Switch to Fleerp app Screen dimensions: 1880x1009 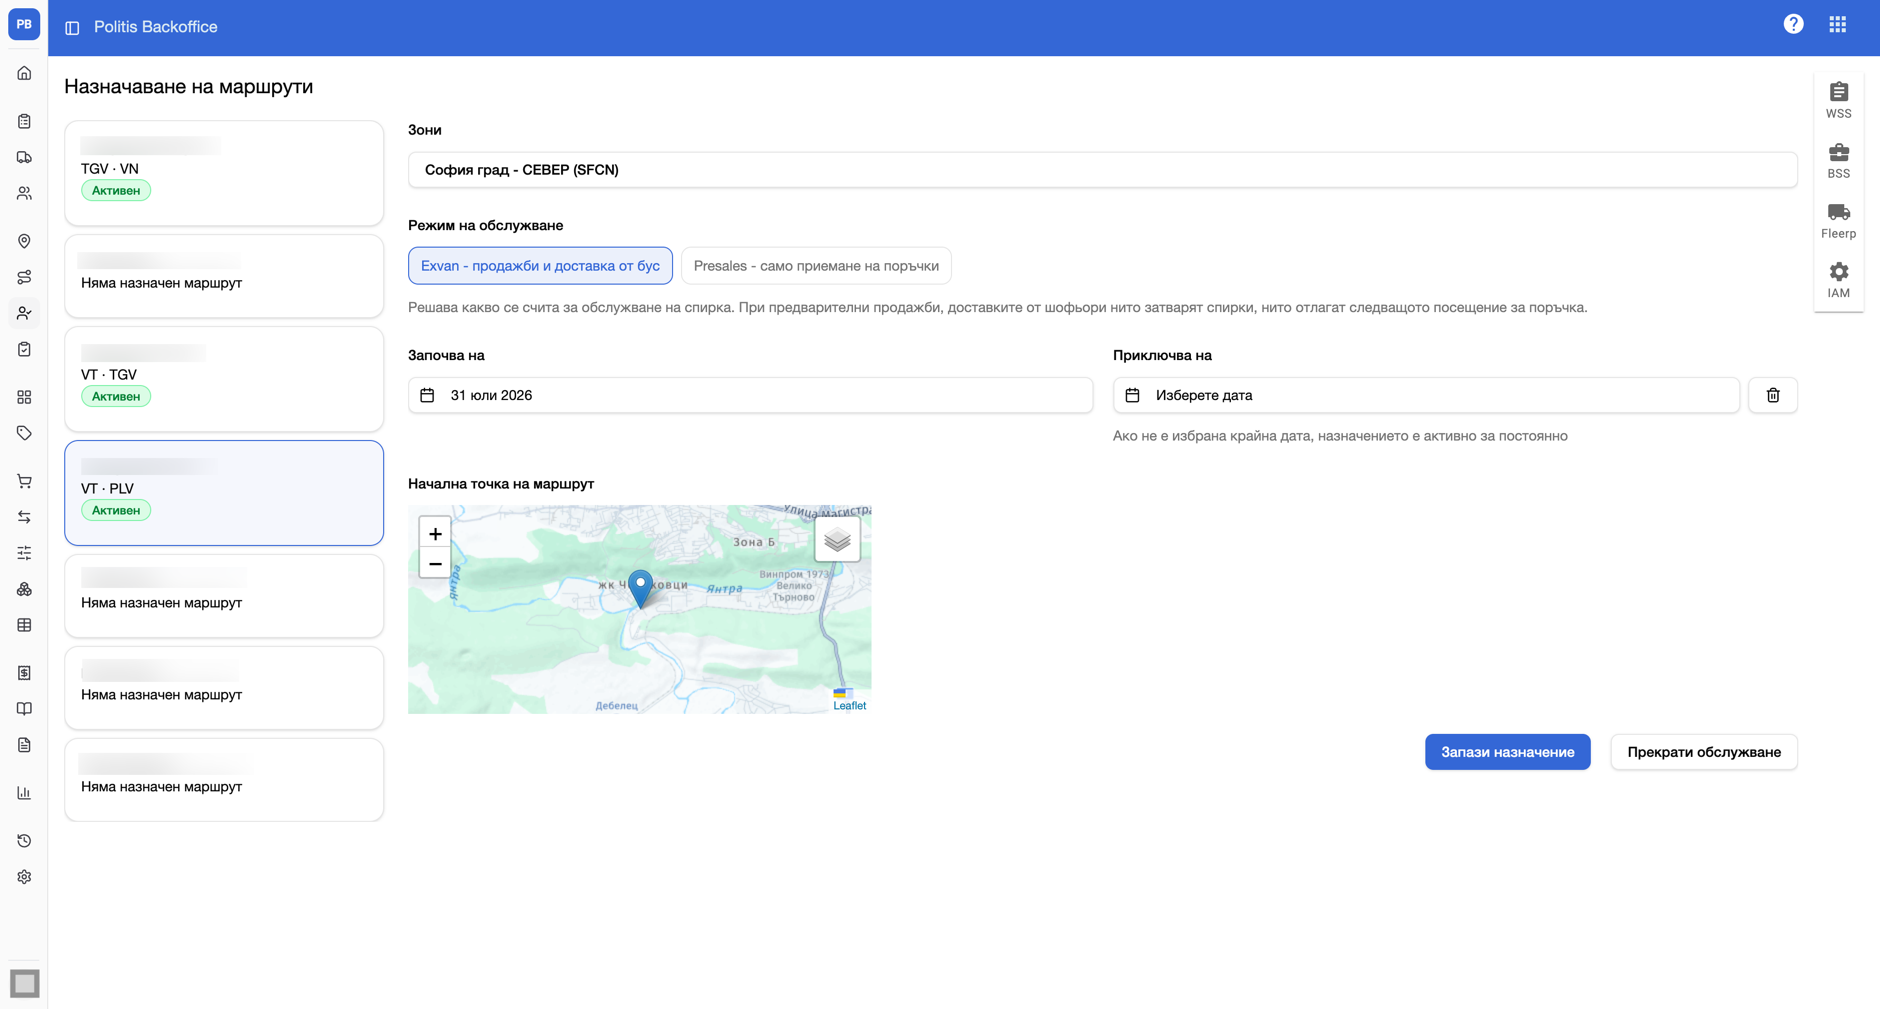pos(1838,220)
